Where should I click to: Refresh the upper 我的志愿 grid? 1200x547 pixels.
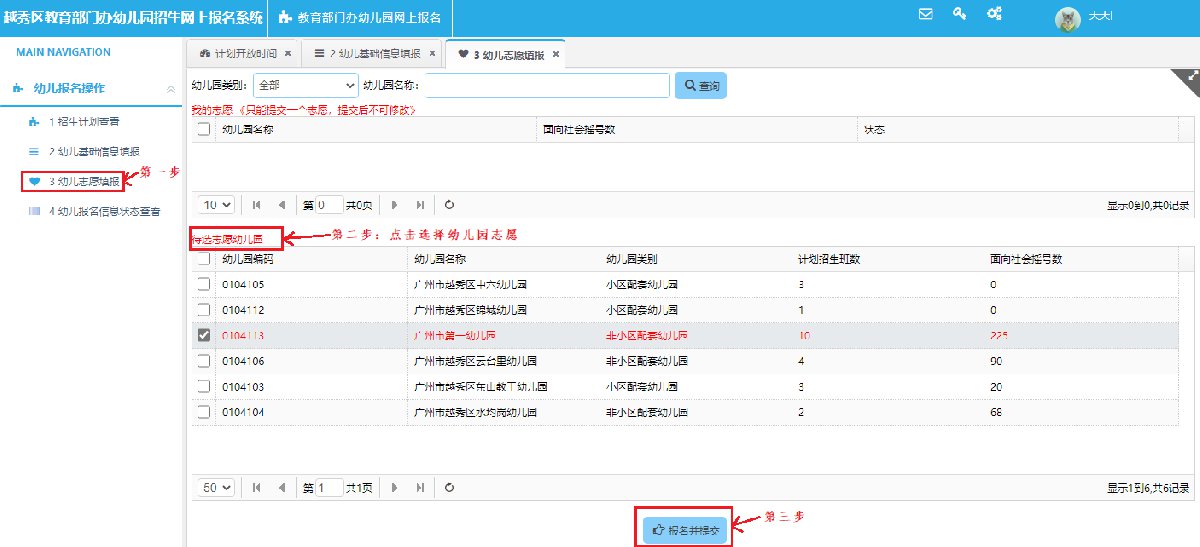pos(449,204)
